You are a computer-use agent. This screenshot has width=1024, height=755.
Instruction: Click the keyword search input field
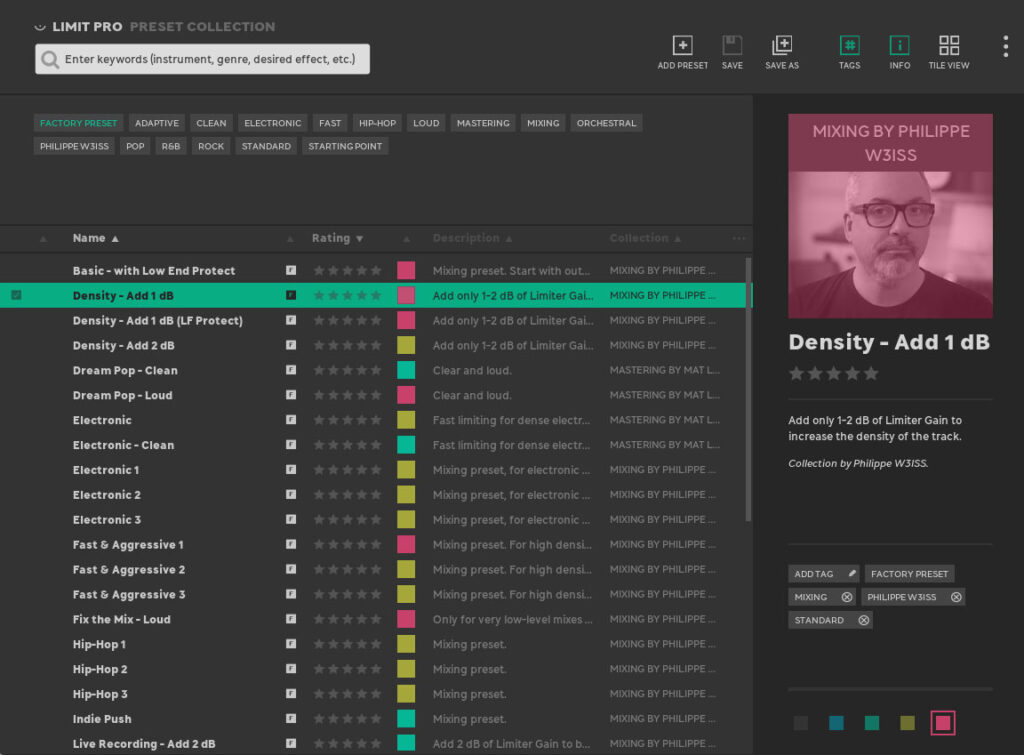202,59
